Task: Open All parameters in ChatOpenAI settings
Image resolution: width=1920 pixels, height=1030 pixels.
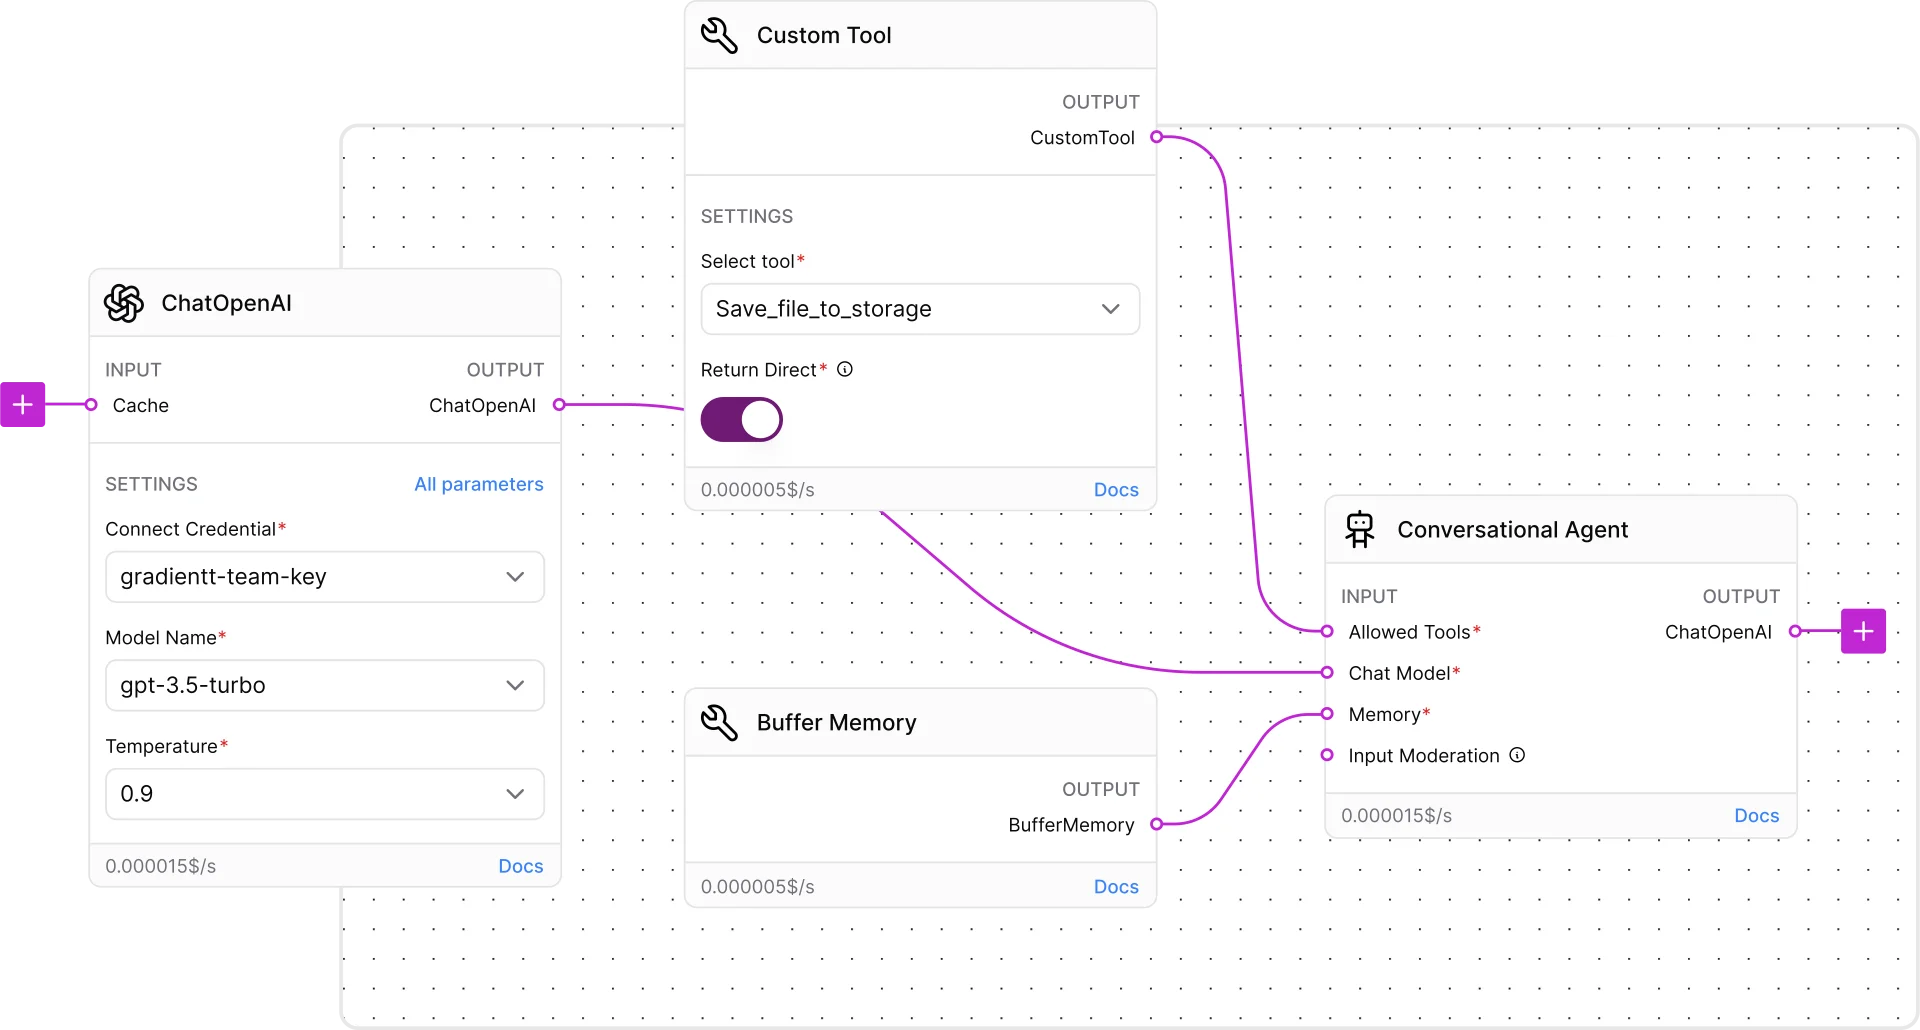Action: coord(478,484)
